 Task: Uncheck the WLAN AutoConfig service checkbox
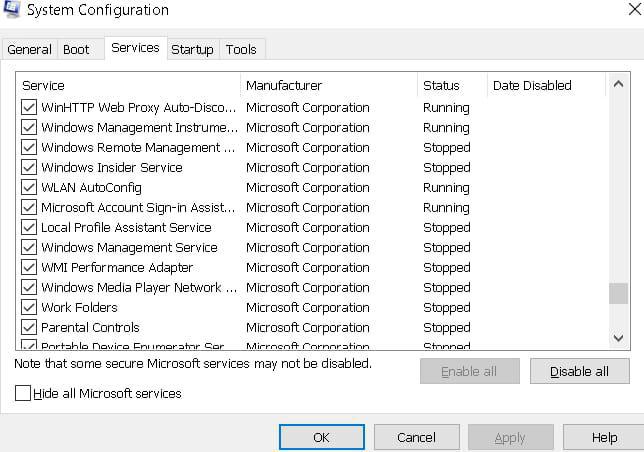(29, 188)
